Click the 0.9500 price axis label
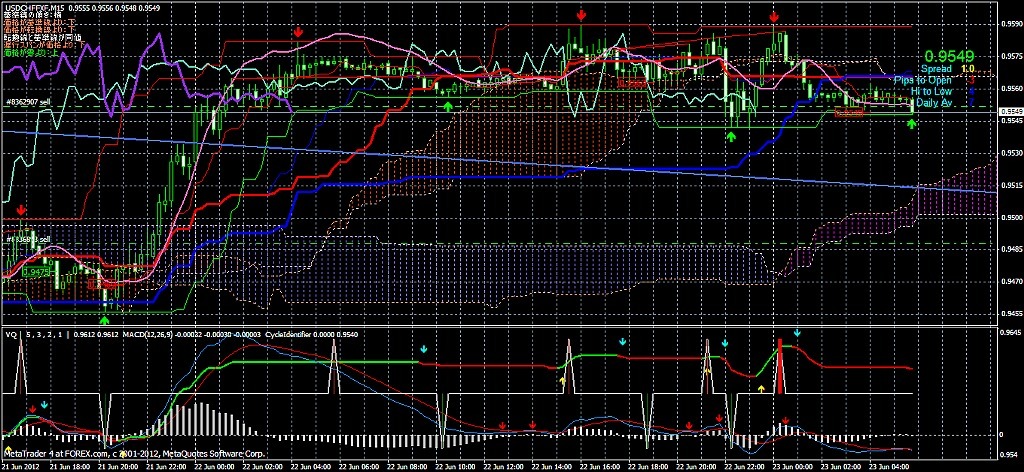The height and width of the screenshot is (472, 1024). [1010, 217]
